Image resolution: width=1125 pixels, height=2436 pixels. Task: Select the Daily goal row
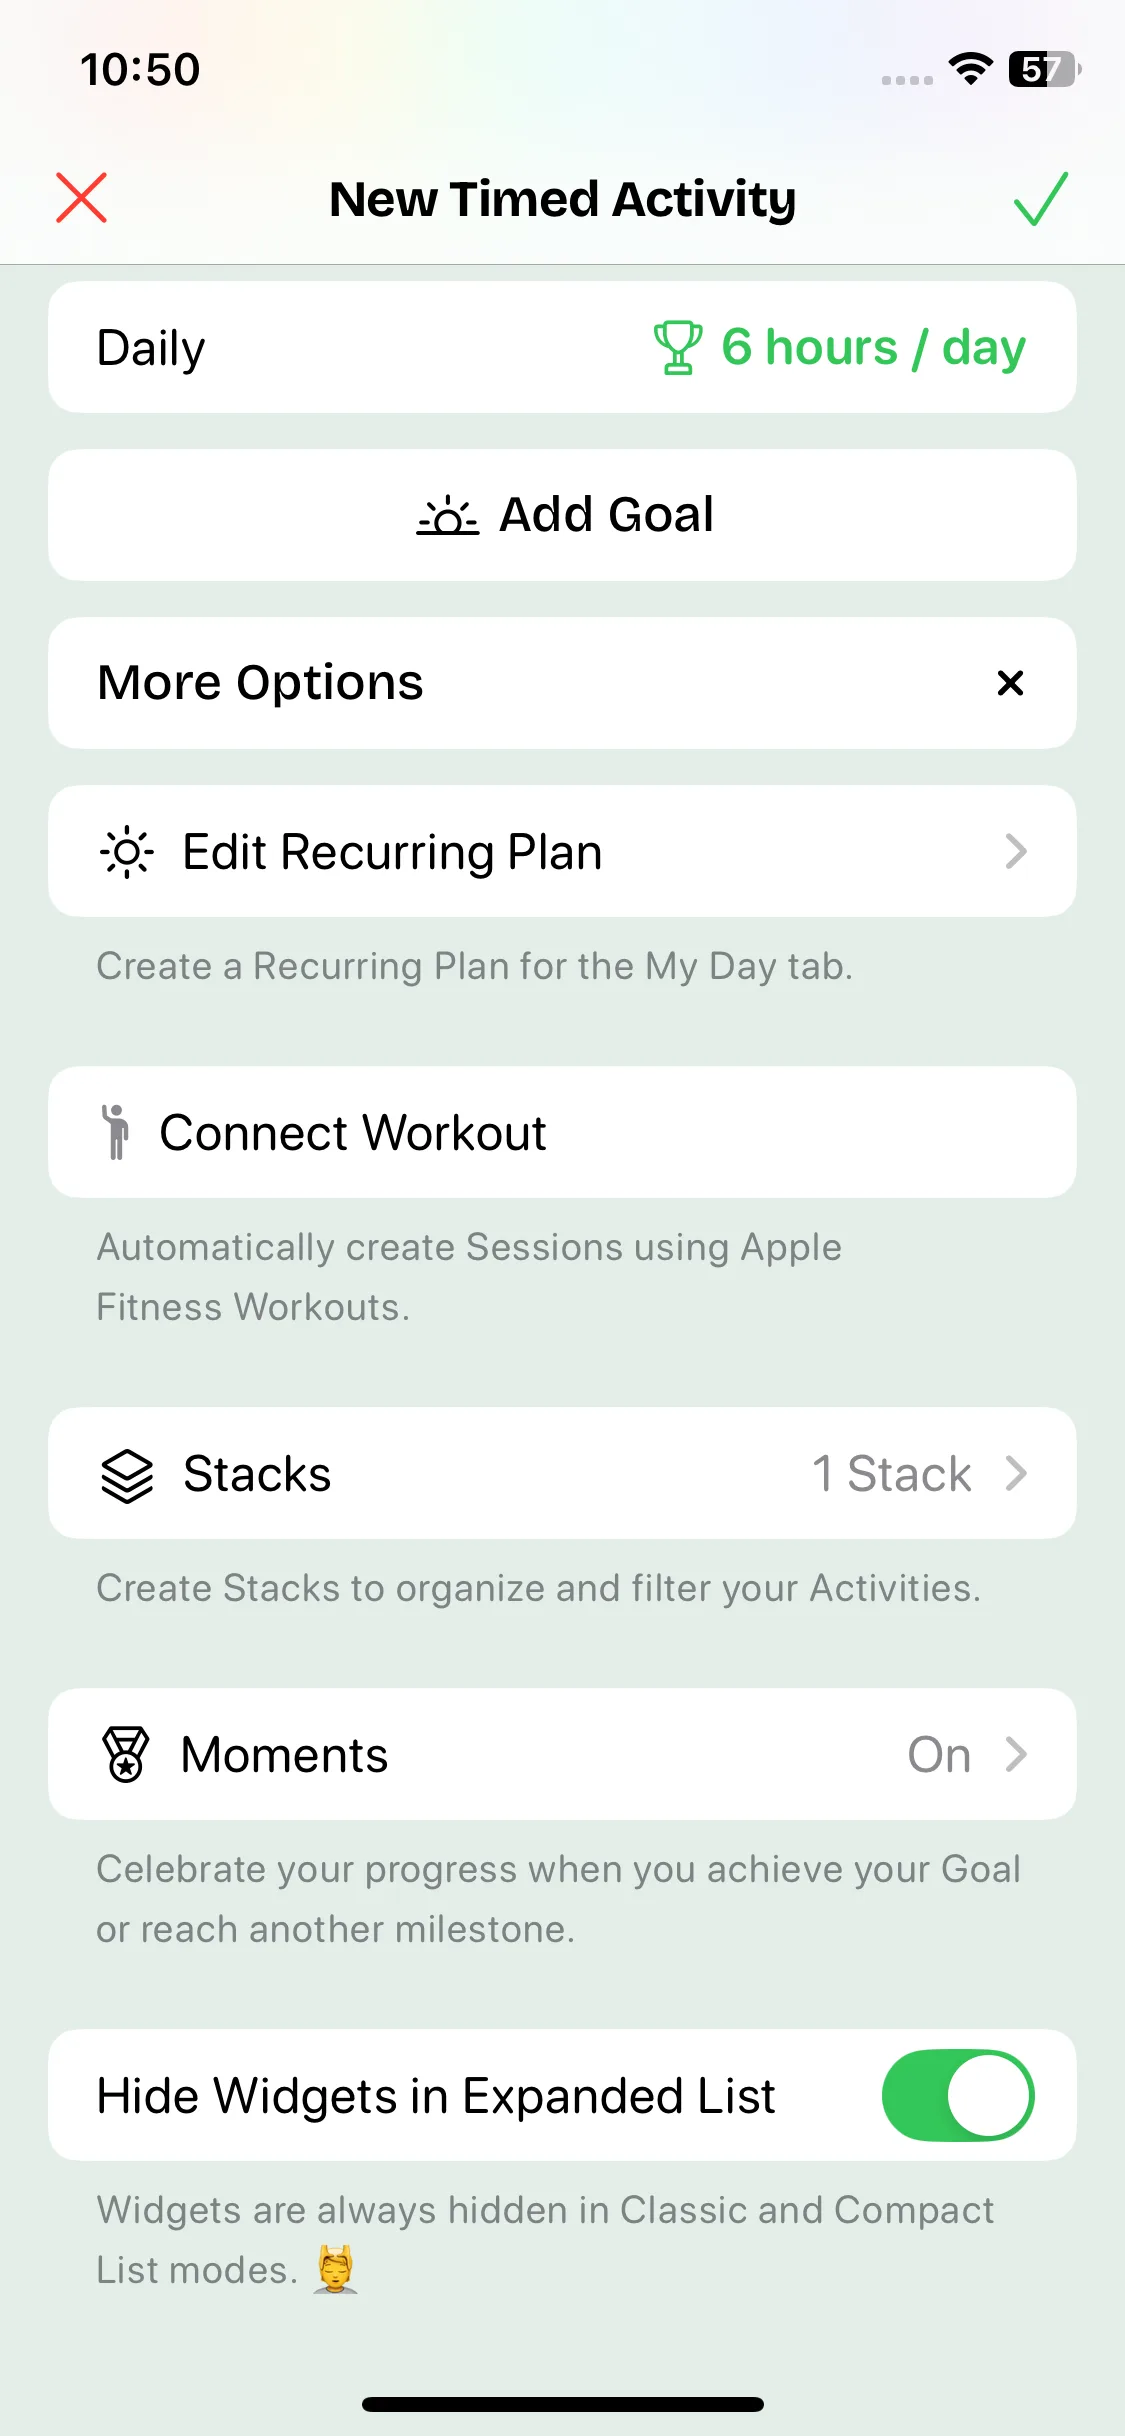(151, 348)
